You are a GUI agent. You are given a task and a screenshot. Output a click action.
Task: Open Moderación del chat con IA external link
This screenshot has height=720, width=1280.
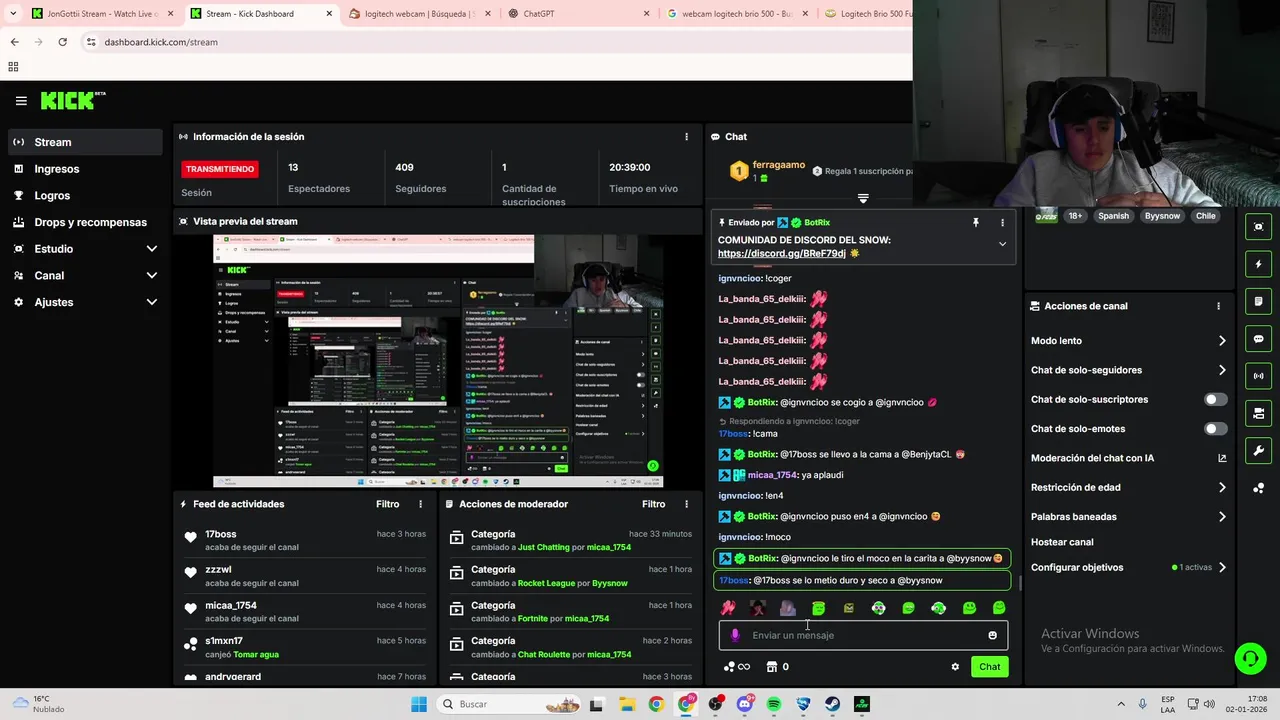pyautogui.click(x=1222, y=458)
